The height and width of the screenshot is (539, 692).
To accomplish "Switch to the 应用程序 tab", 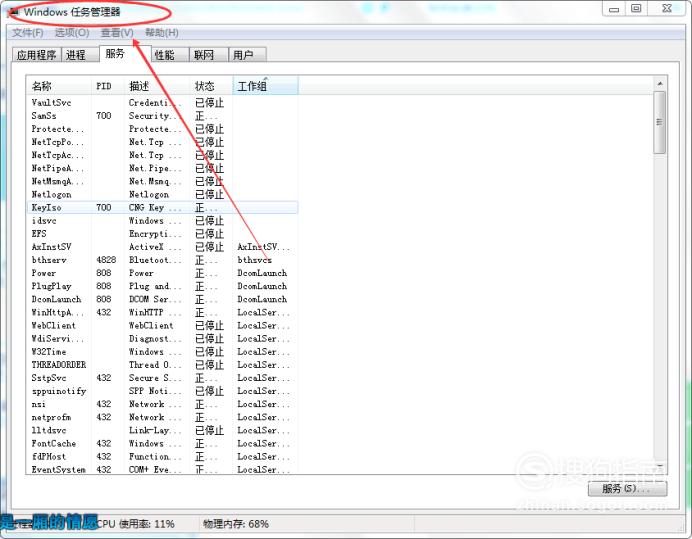I will [36, 55].
